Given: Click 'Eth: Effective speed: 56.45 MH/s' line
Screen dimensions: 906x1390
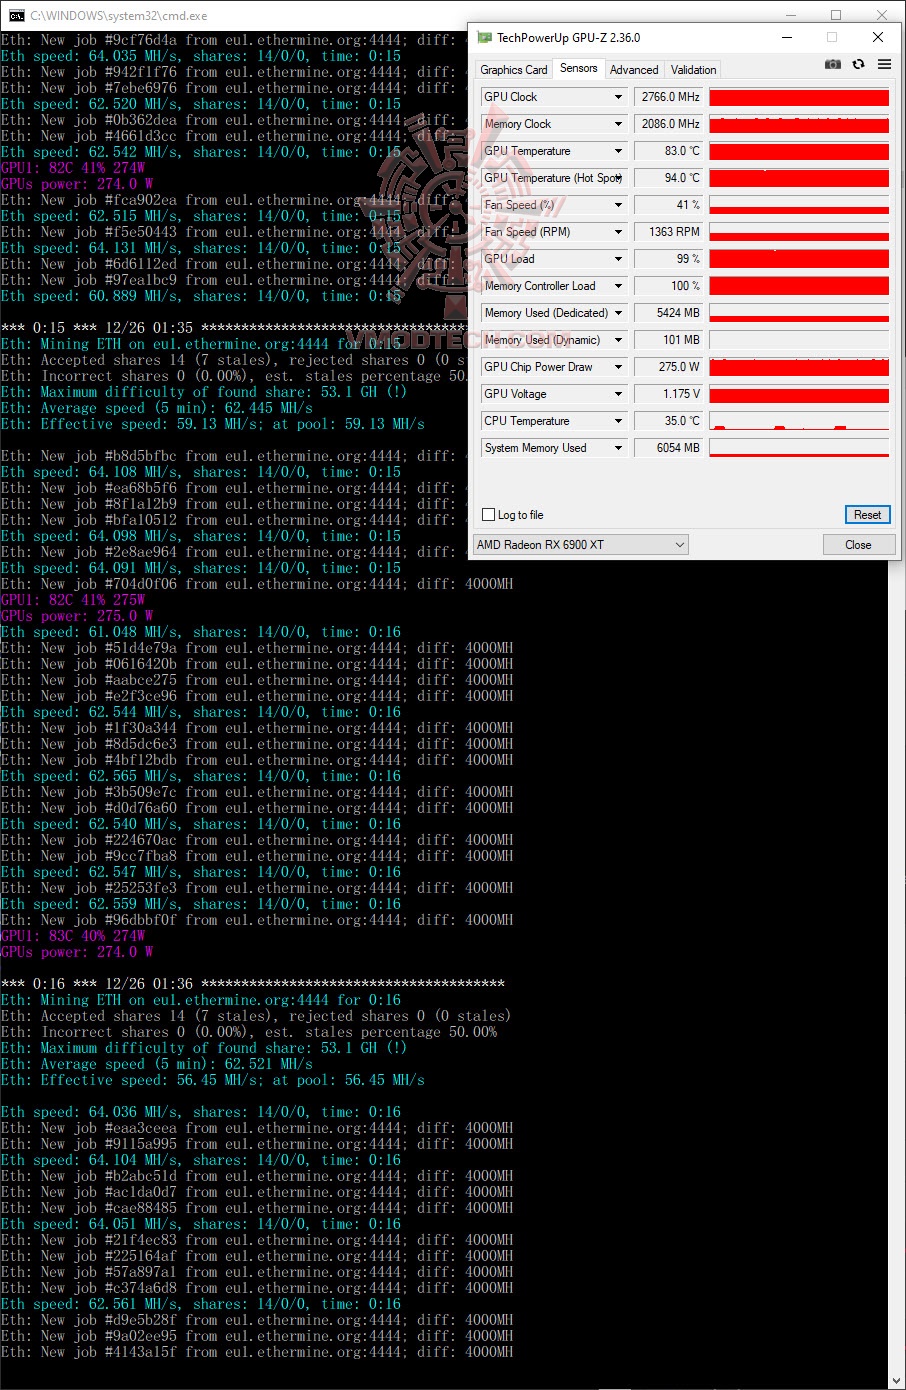Looking at the screenshot, I should click(x=212, y=1080).
